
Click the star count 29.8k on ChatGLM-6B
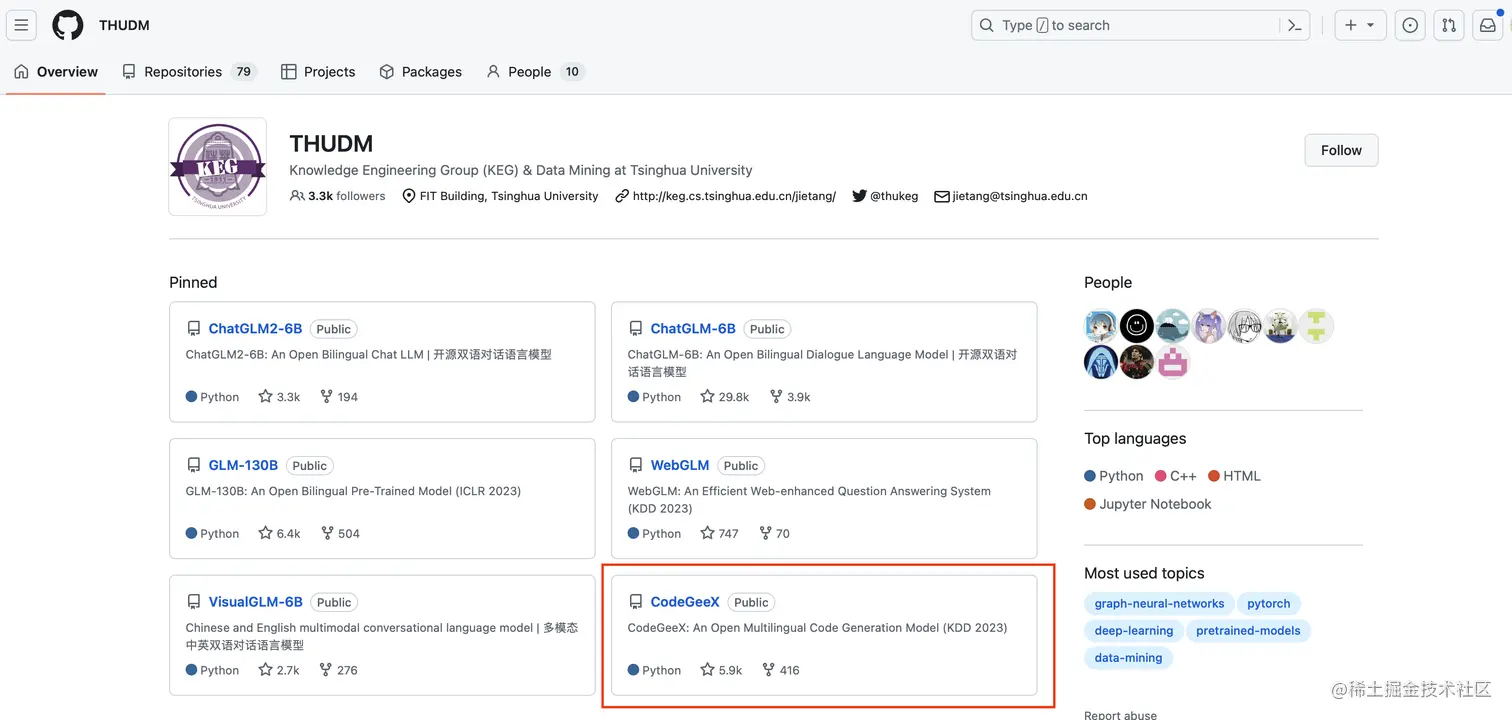pos(725,397)
